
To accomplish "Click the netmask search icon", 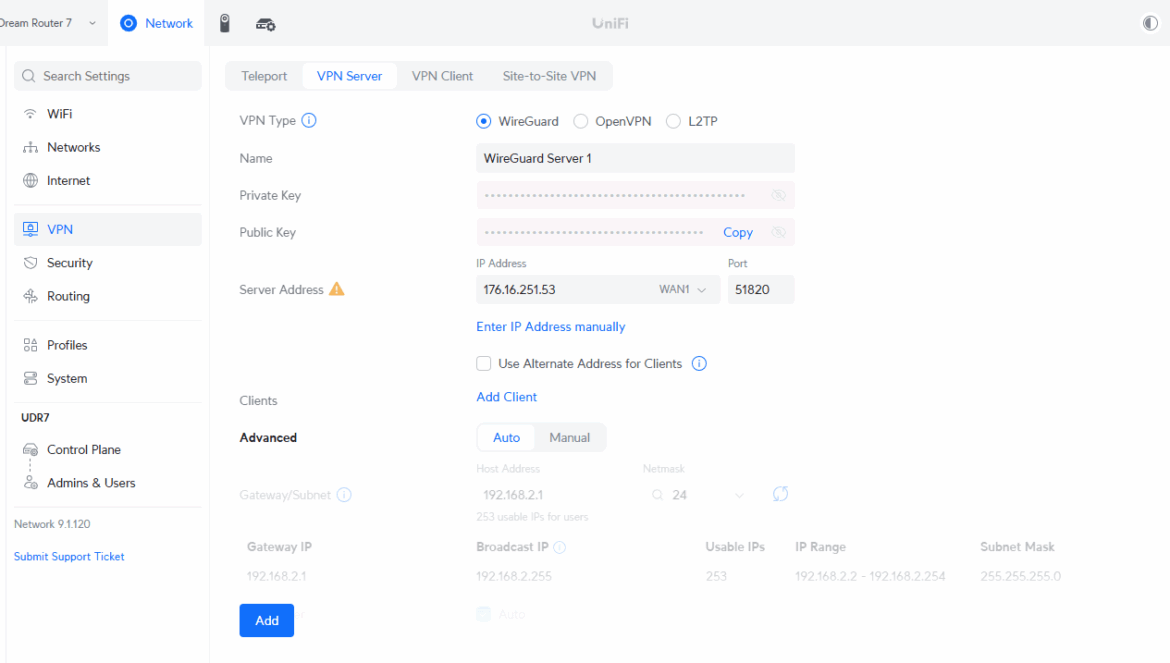I will [x=657, y=494].
